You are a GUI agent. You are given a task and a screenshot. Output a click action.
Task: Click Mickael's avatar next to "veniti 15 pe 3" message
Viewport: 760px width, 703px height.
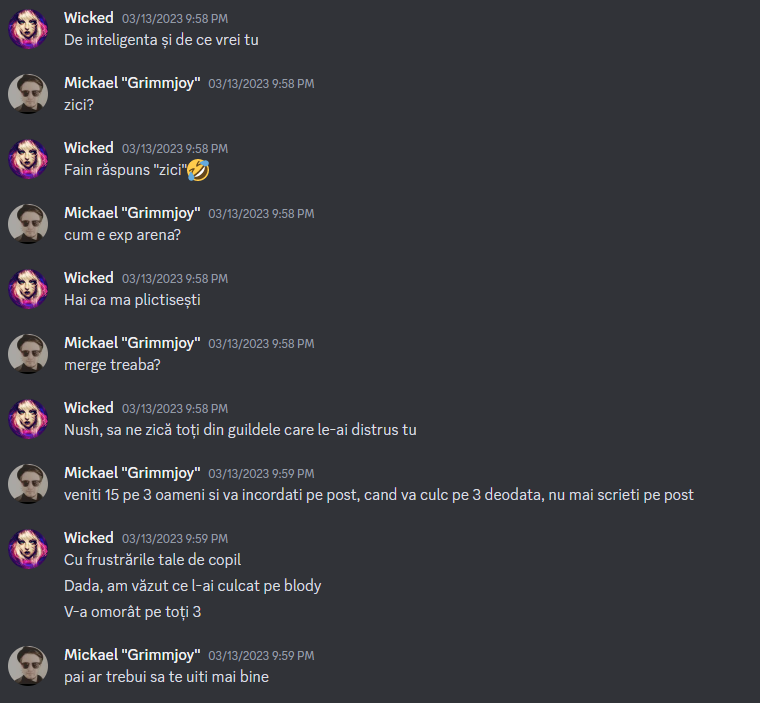click(x=28, y=484)
